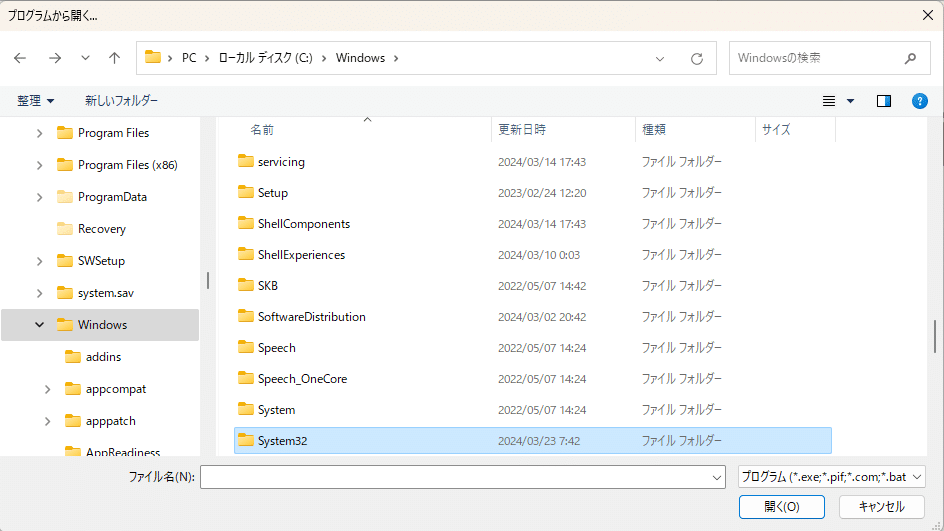Viewport: 944px width, 531px height.
Task: Collapse the Windows tree node
Action: click(40, 325)
